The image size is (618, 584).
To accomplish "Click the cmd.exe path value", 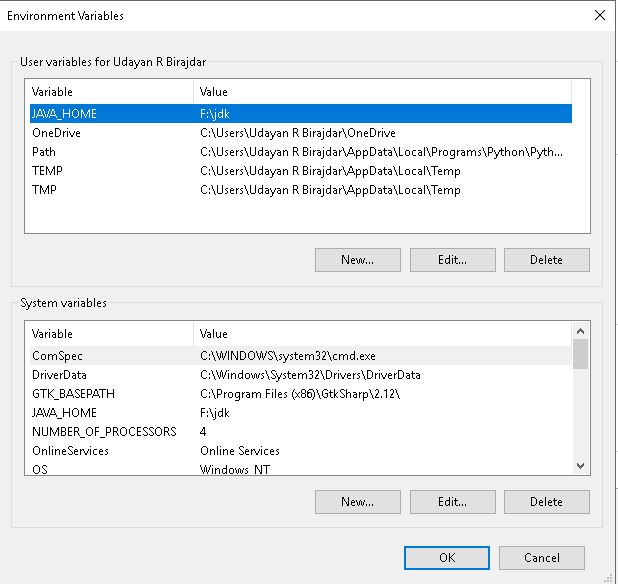I will tap(288, 355).
